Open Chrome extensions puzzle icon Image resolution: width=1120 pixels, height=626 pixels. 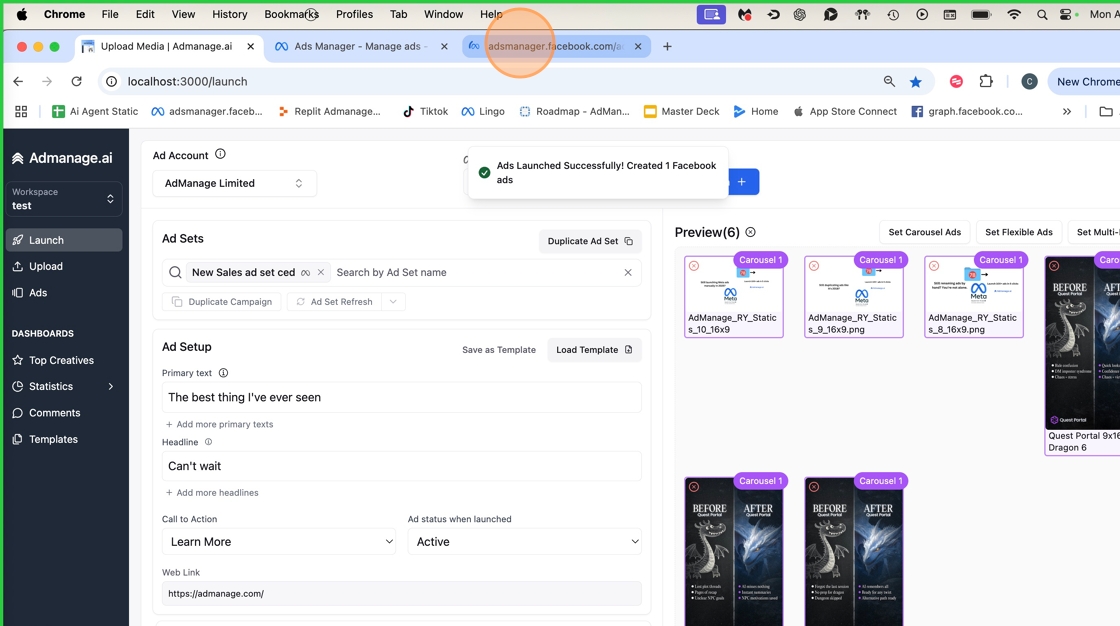pos(986,82)
